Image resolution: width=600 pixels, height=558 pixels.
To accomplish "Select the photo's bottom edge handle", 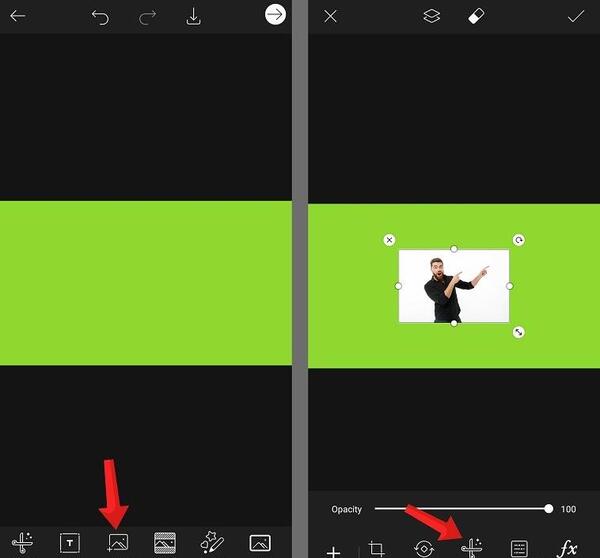I will (454, 323).
